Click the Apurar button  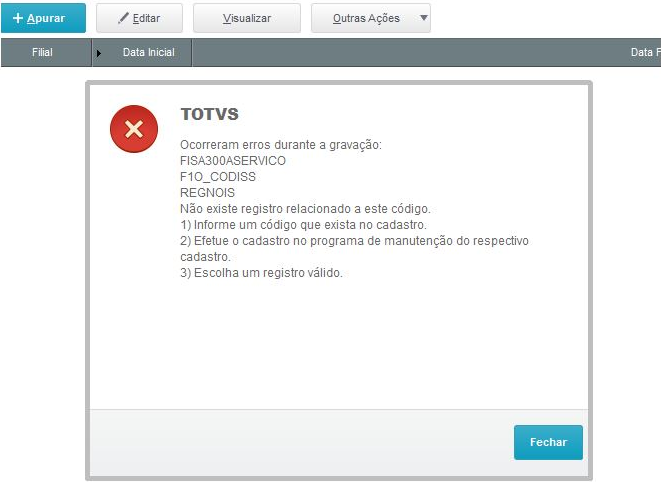click(43, 18)
